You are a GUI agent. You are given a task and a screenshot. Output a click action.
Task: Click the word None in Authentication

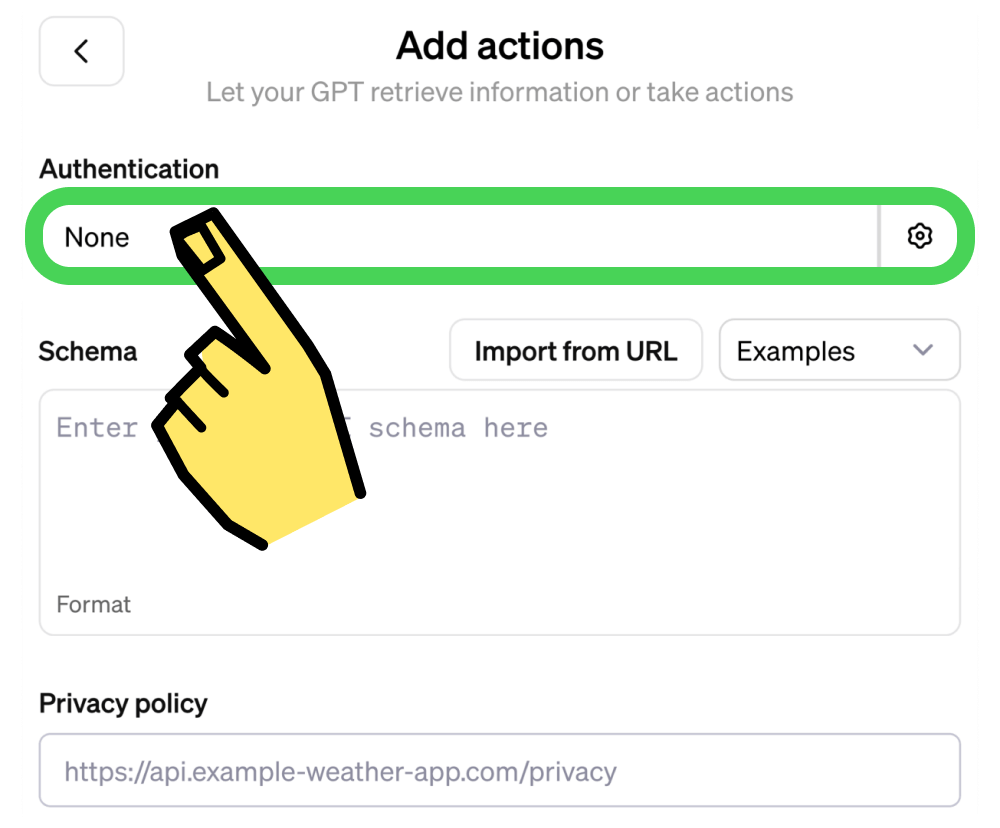97,237
